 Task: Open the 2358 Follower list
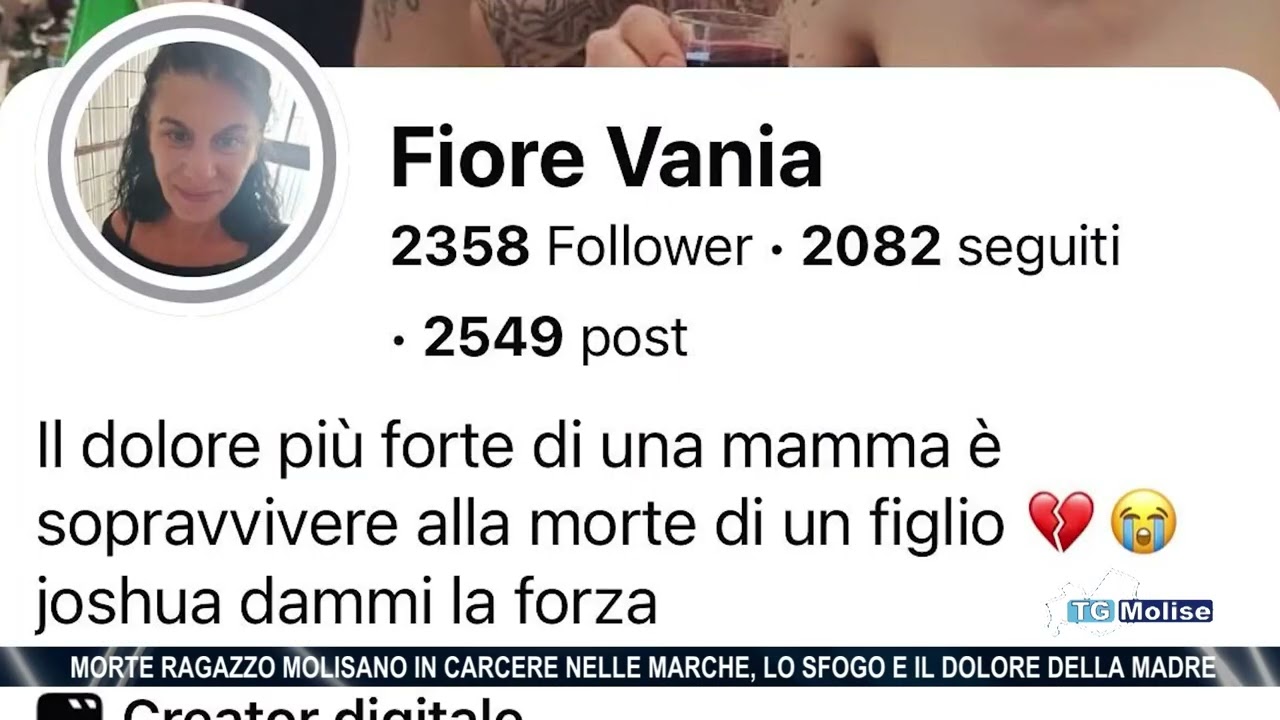[x=571, y=247]
